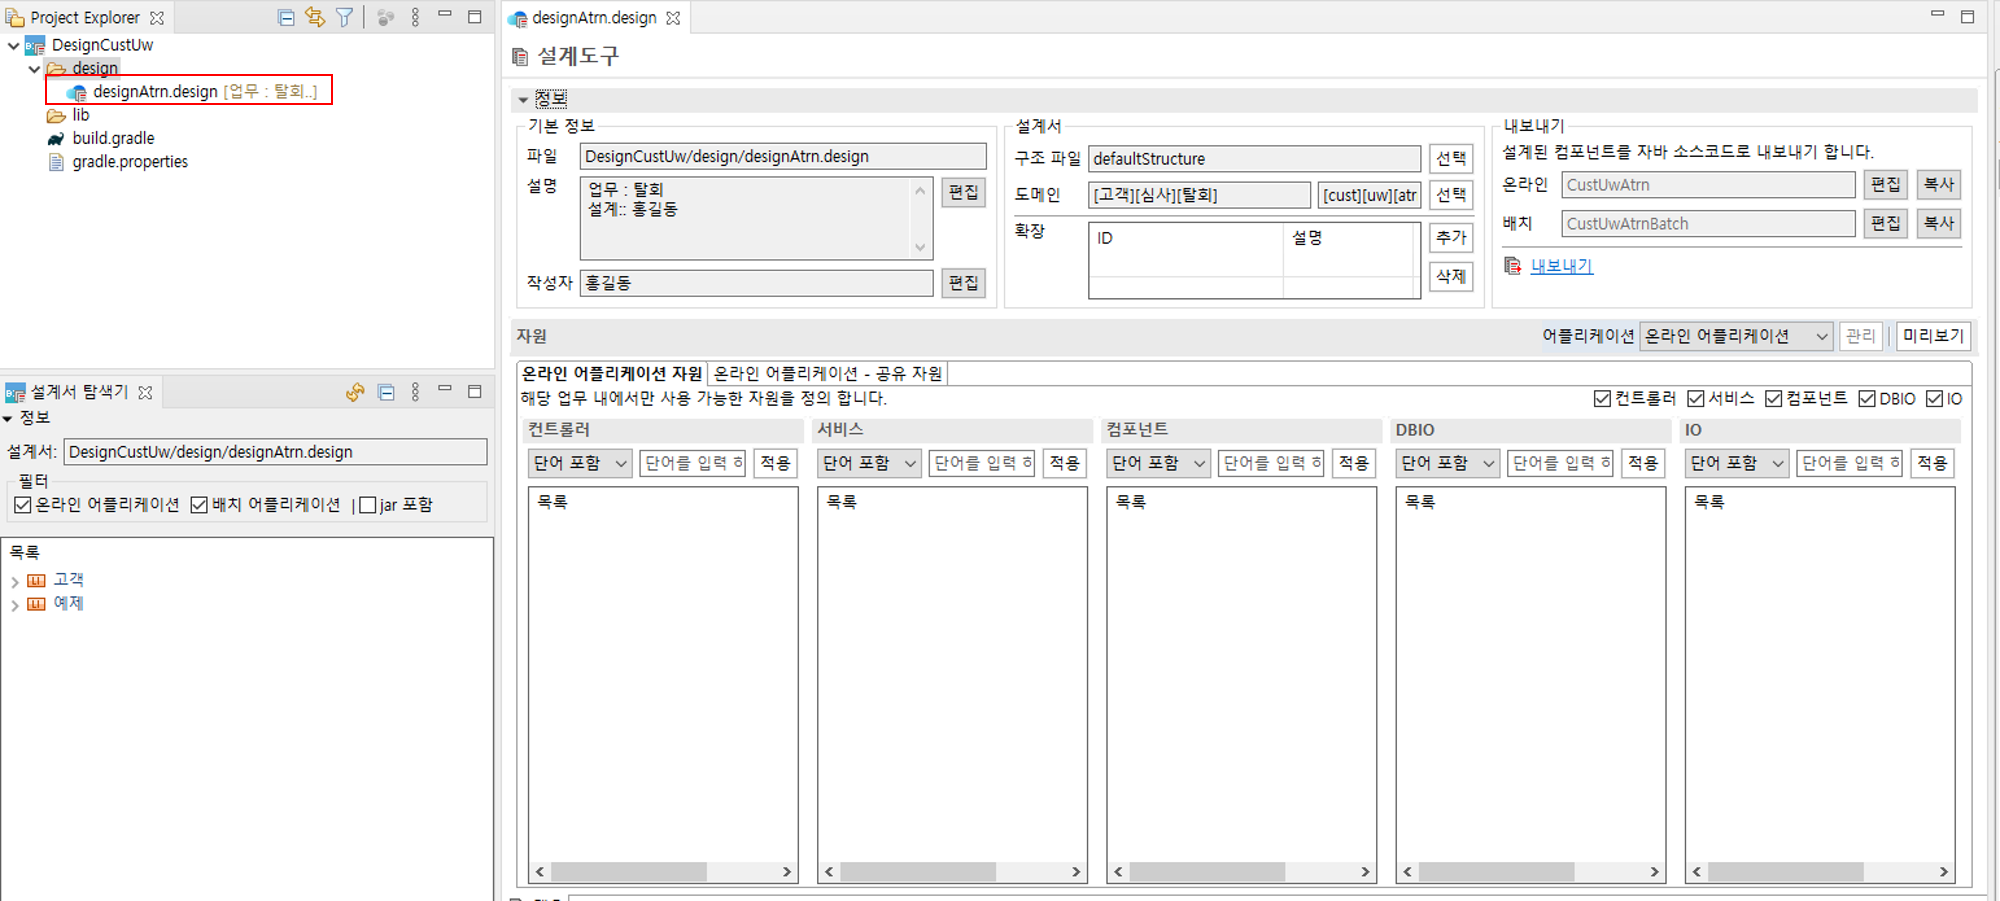This screenshot has width=2000, height=901.
Task: Click the 내보내기 link
Action: (x=1561, y=266)
